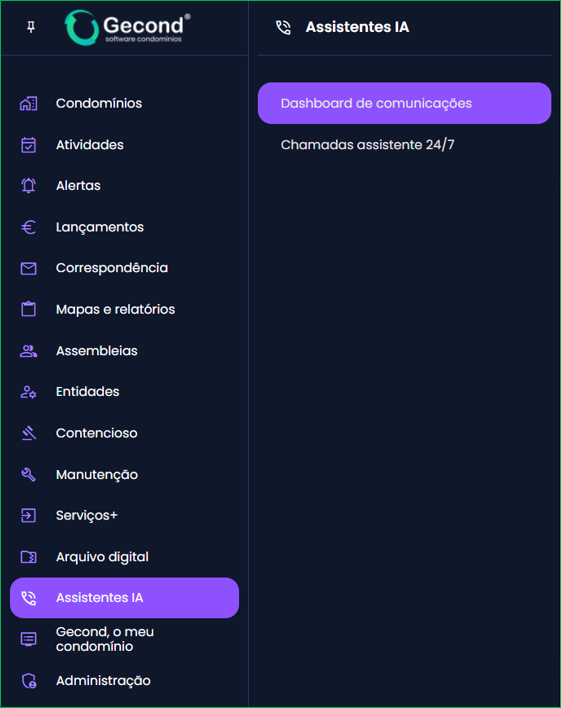
Task: Select the Atividades calendar icon
Action: click(28, 145)
